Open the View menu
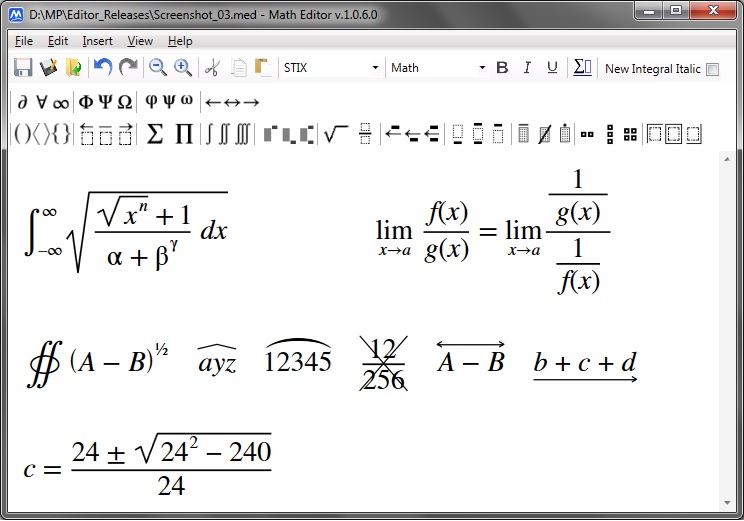The image size is (744, 521). tap(140, 41)
